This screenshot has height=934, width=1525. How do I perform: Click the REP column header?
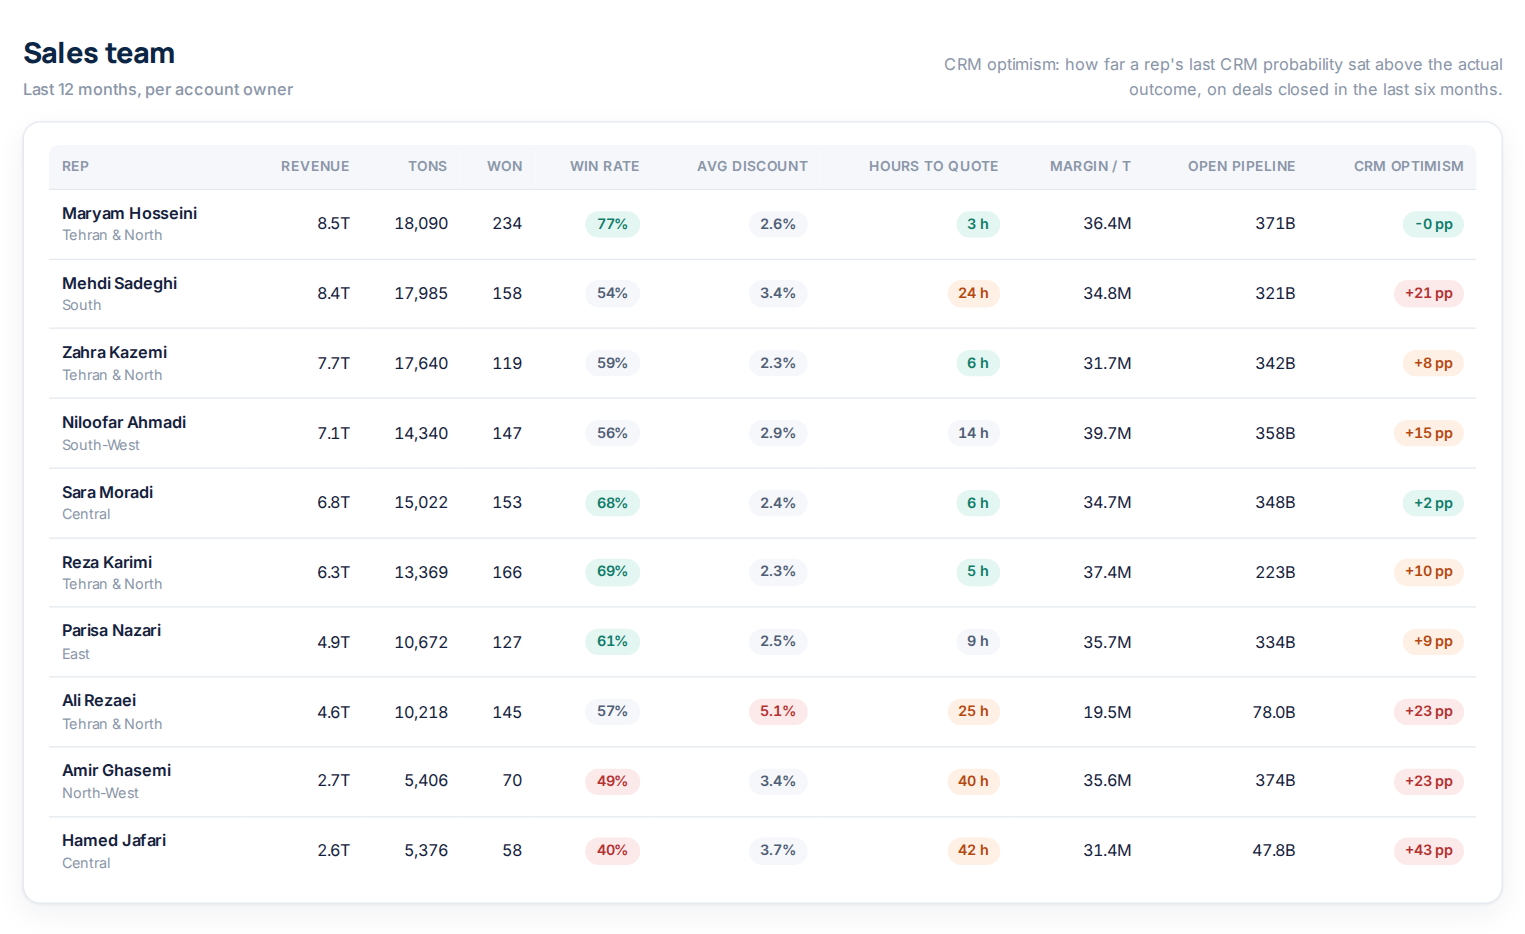tap(75, 166)
